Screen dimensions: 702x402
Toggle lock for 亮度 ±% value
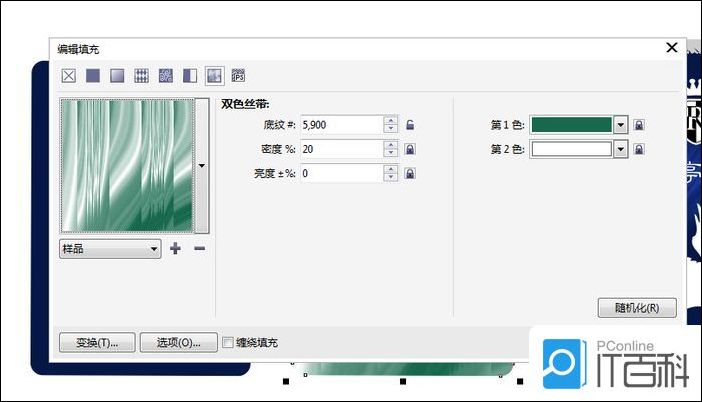click(410, 173)
